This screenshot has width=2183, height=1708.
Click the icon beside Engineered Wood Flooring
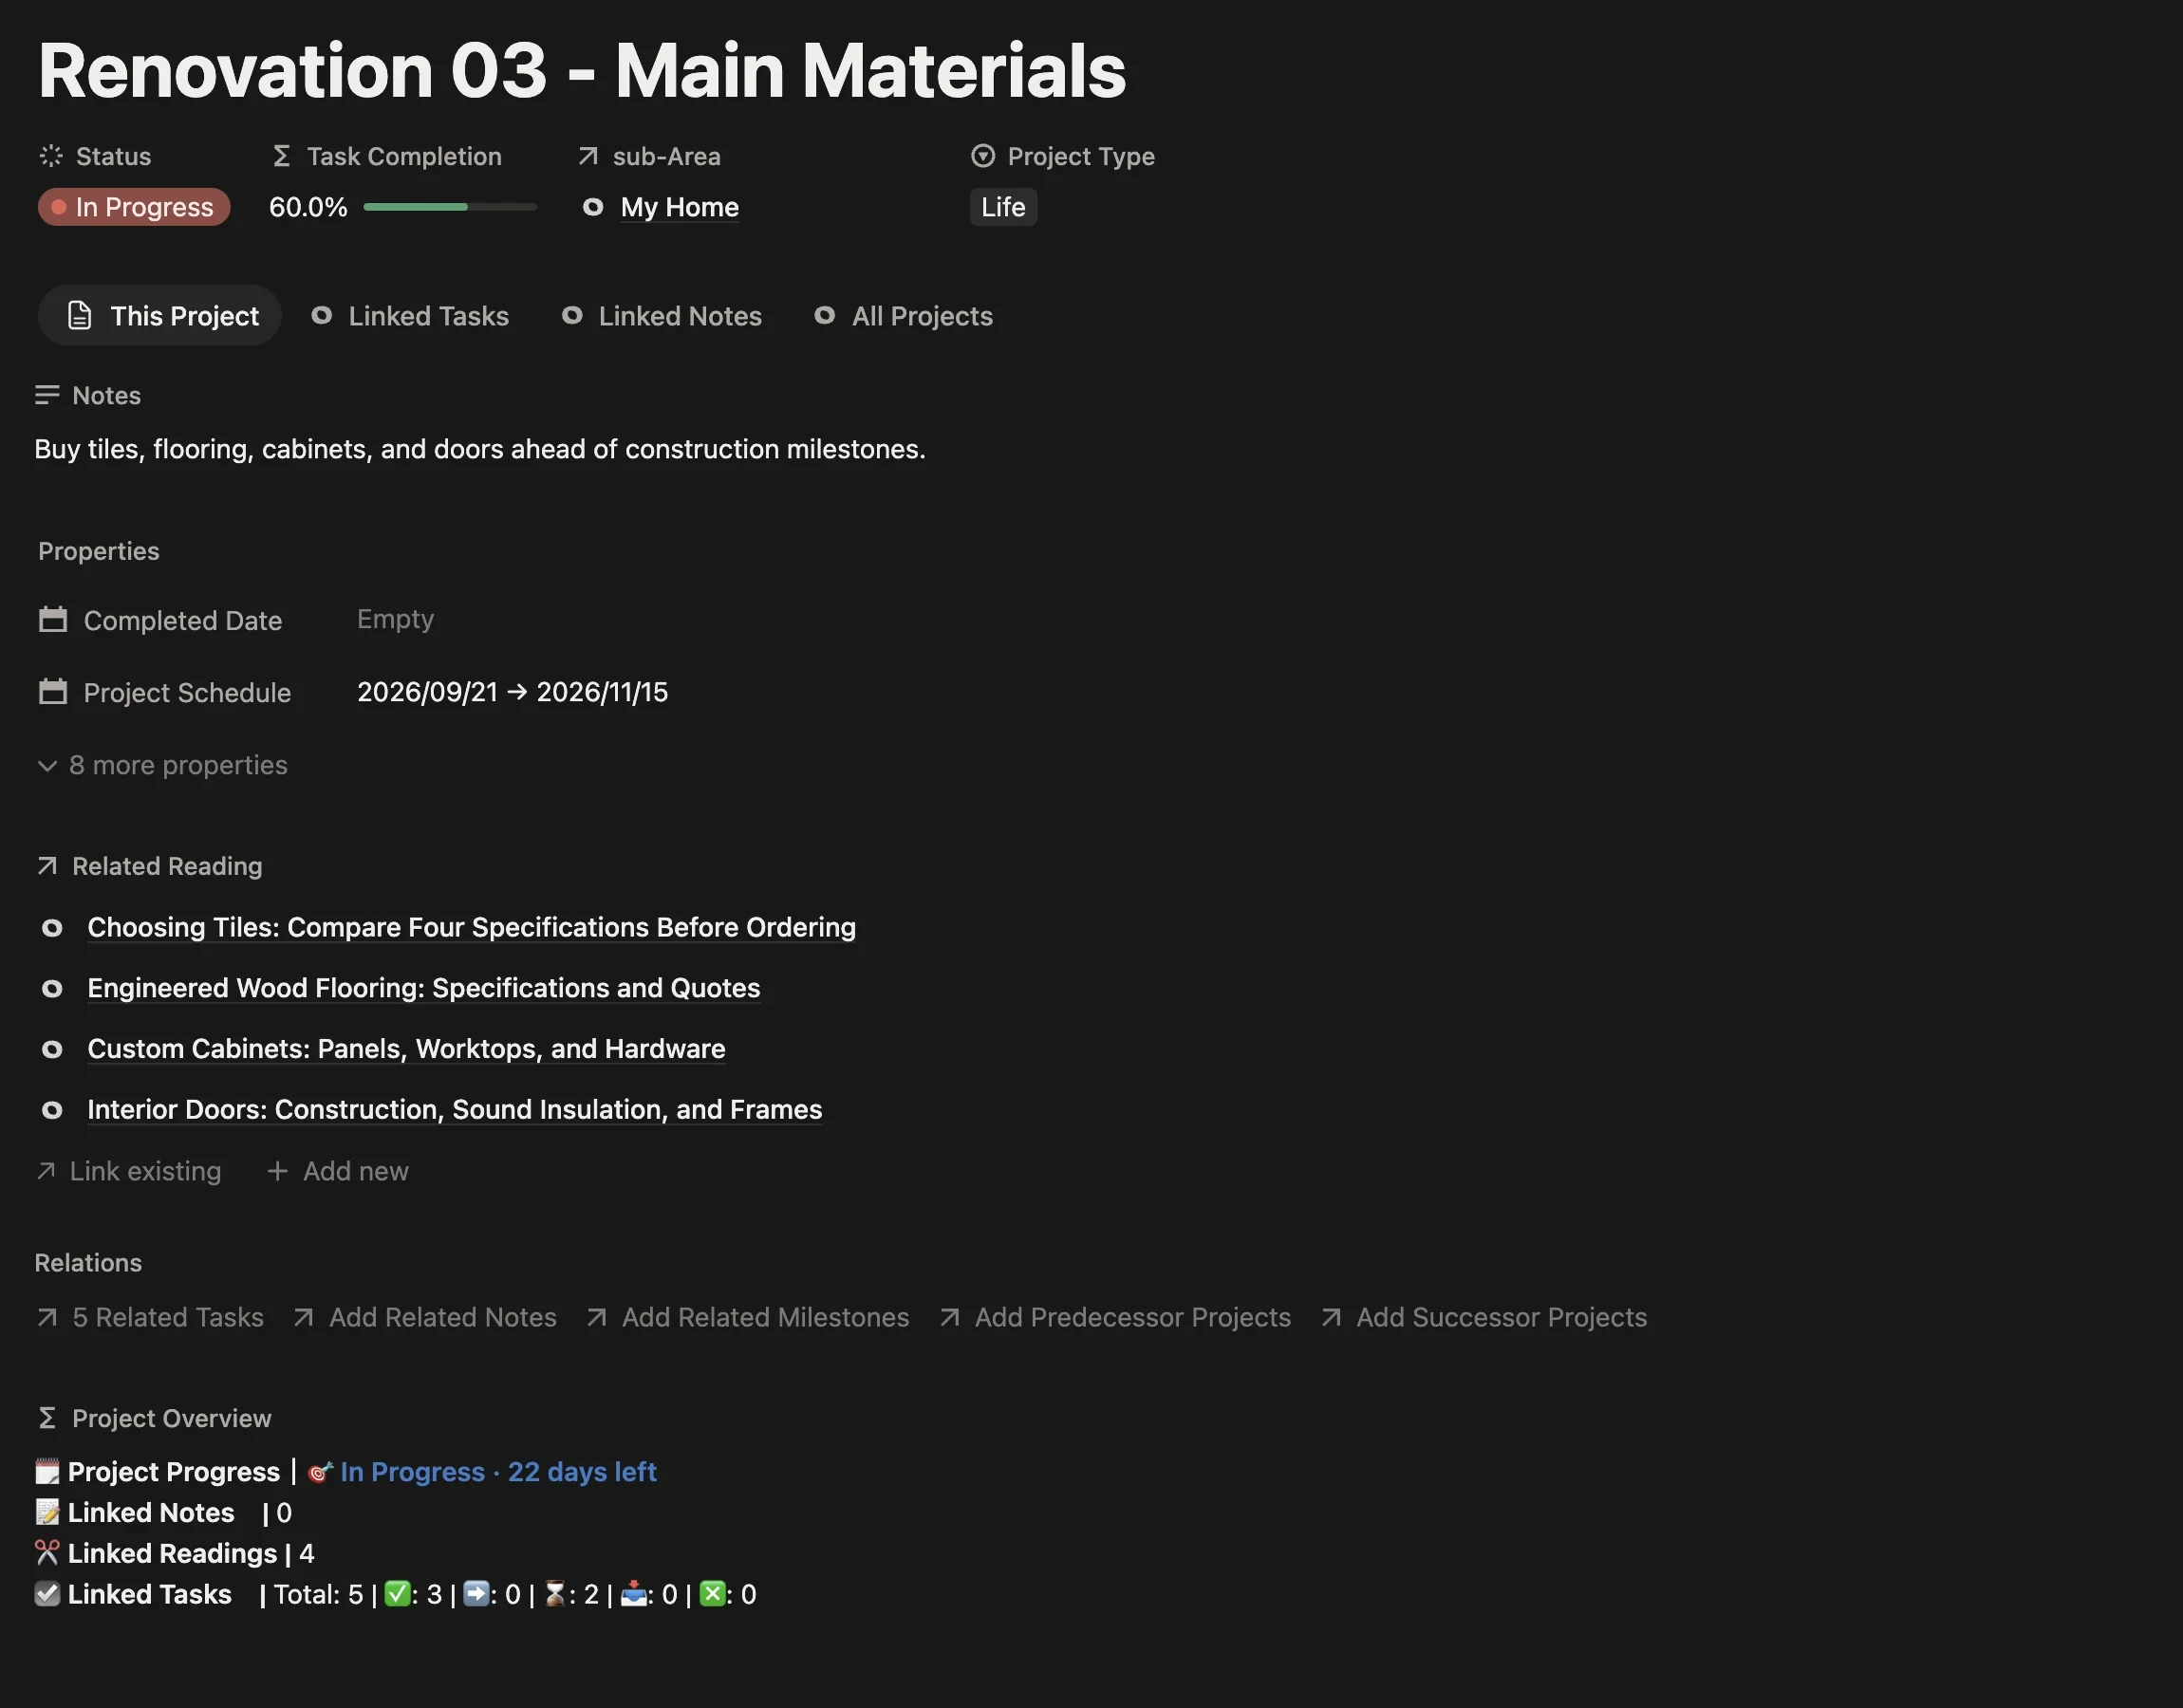pyautogui.click(x=52, y=988)
